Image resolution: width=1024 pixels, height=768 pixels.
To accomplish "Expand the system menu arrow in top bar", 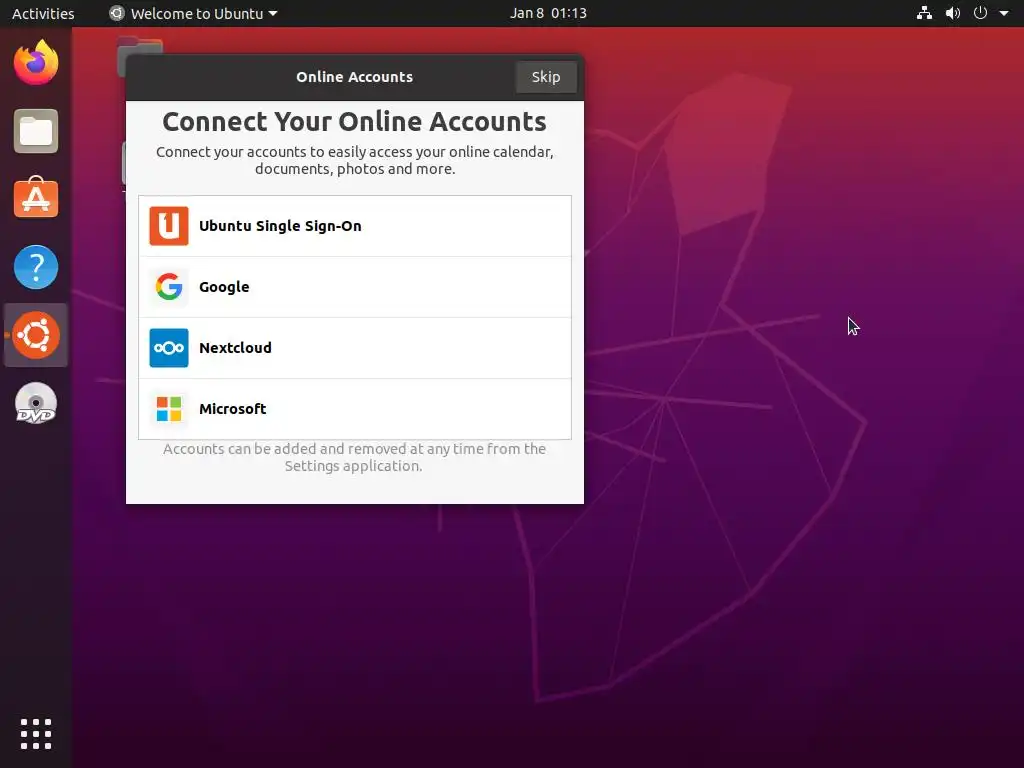I will [x=1004, y=13].
